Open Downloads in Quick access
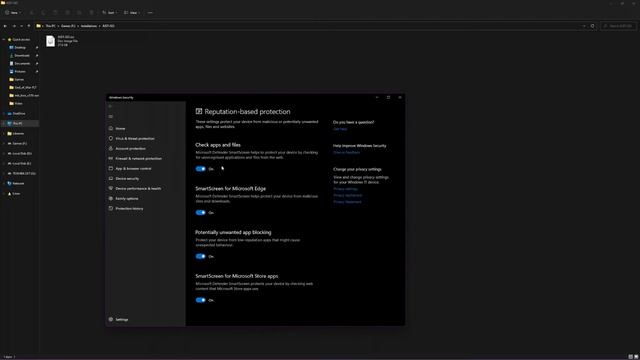The image size is (640, 360). coord(22,56)
